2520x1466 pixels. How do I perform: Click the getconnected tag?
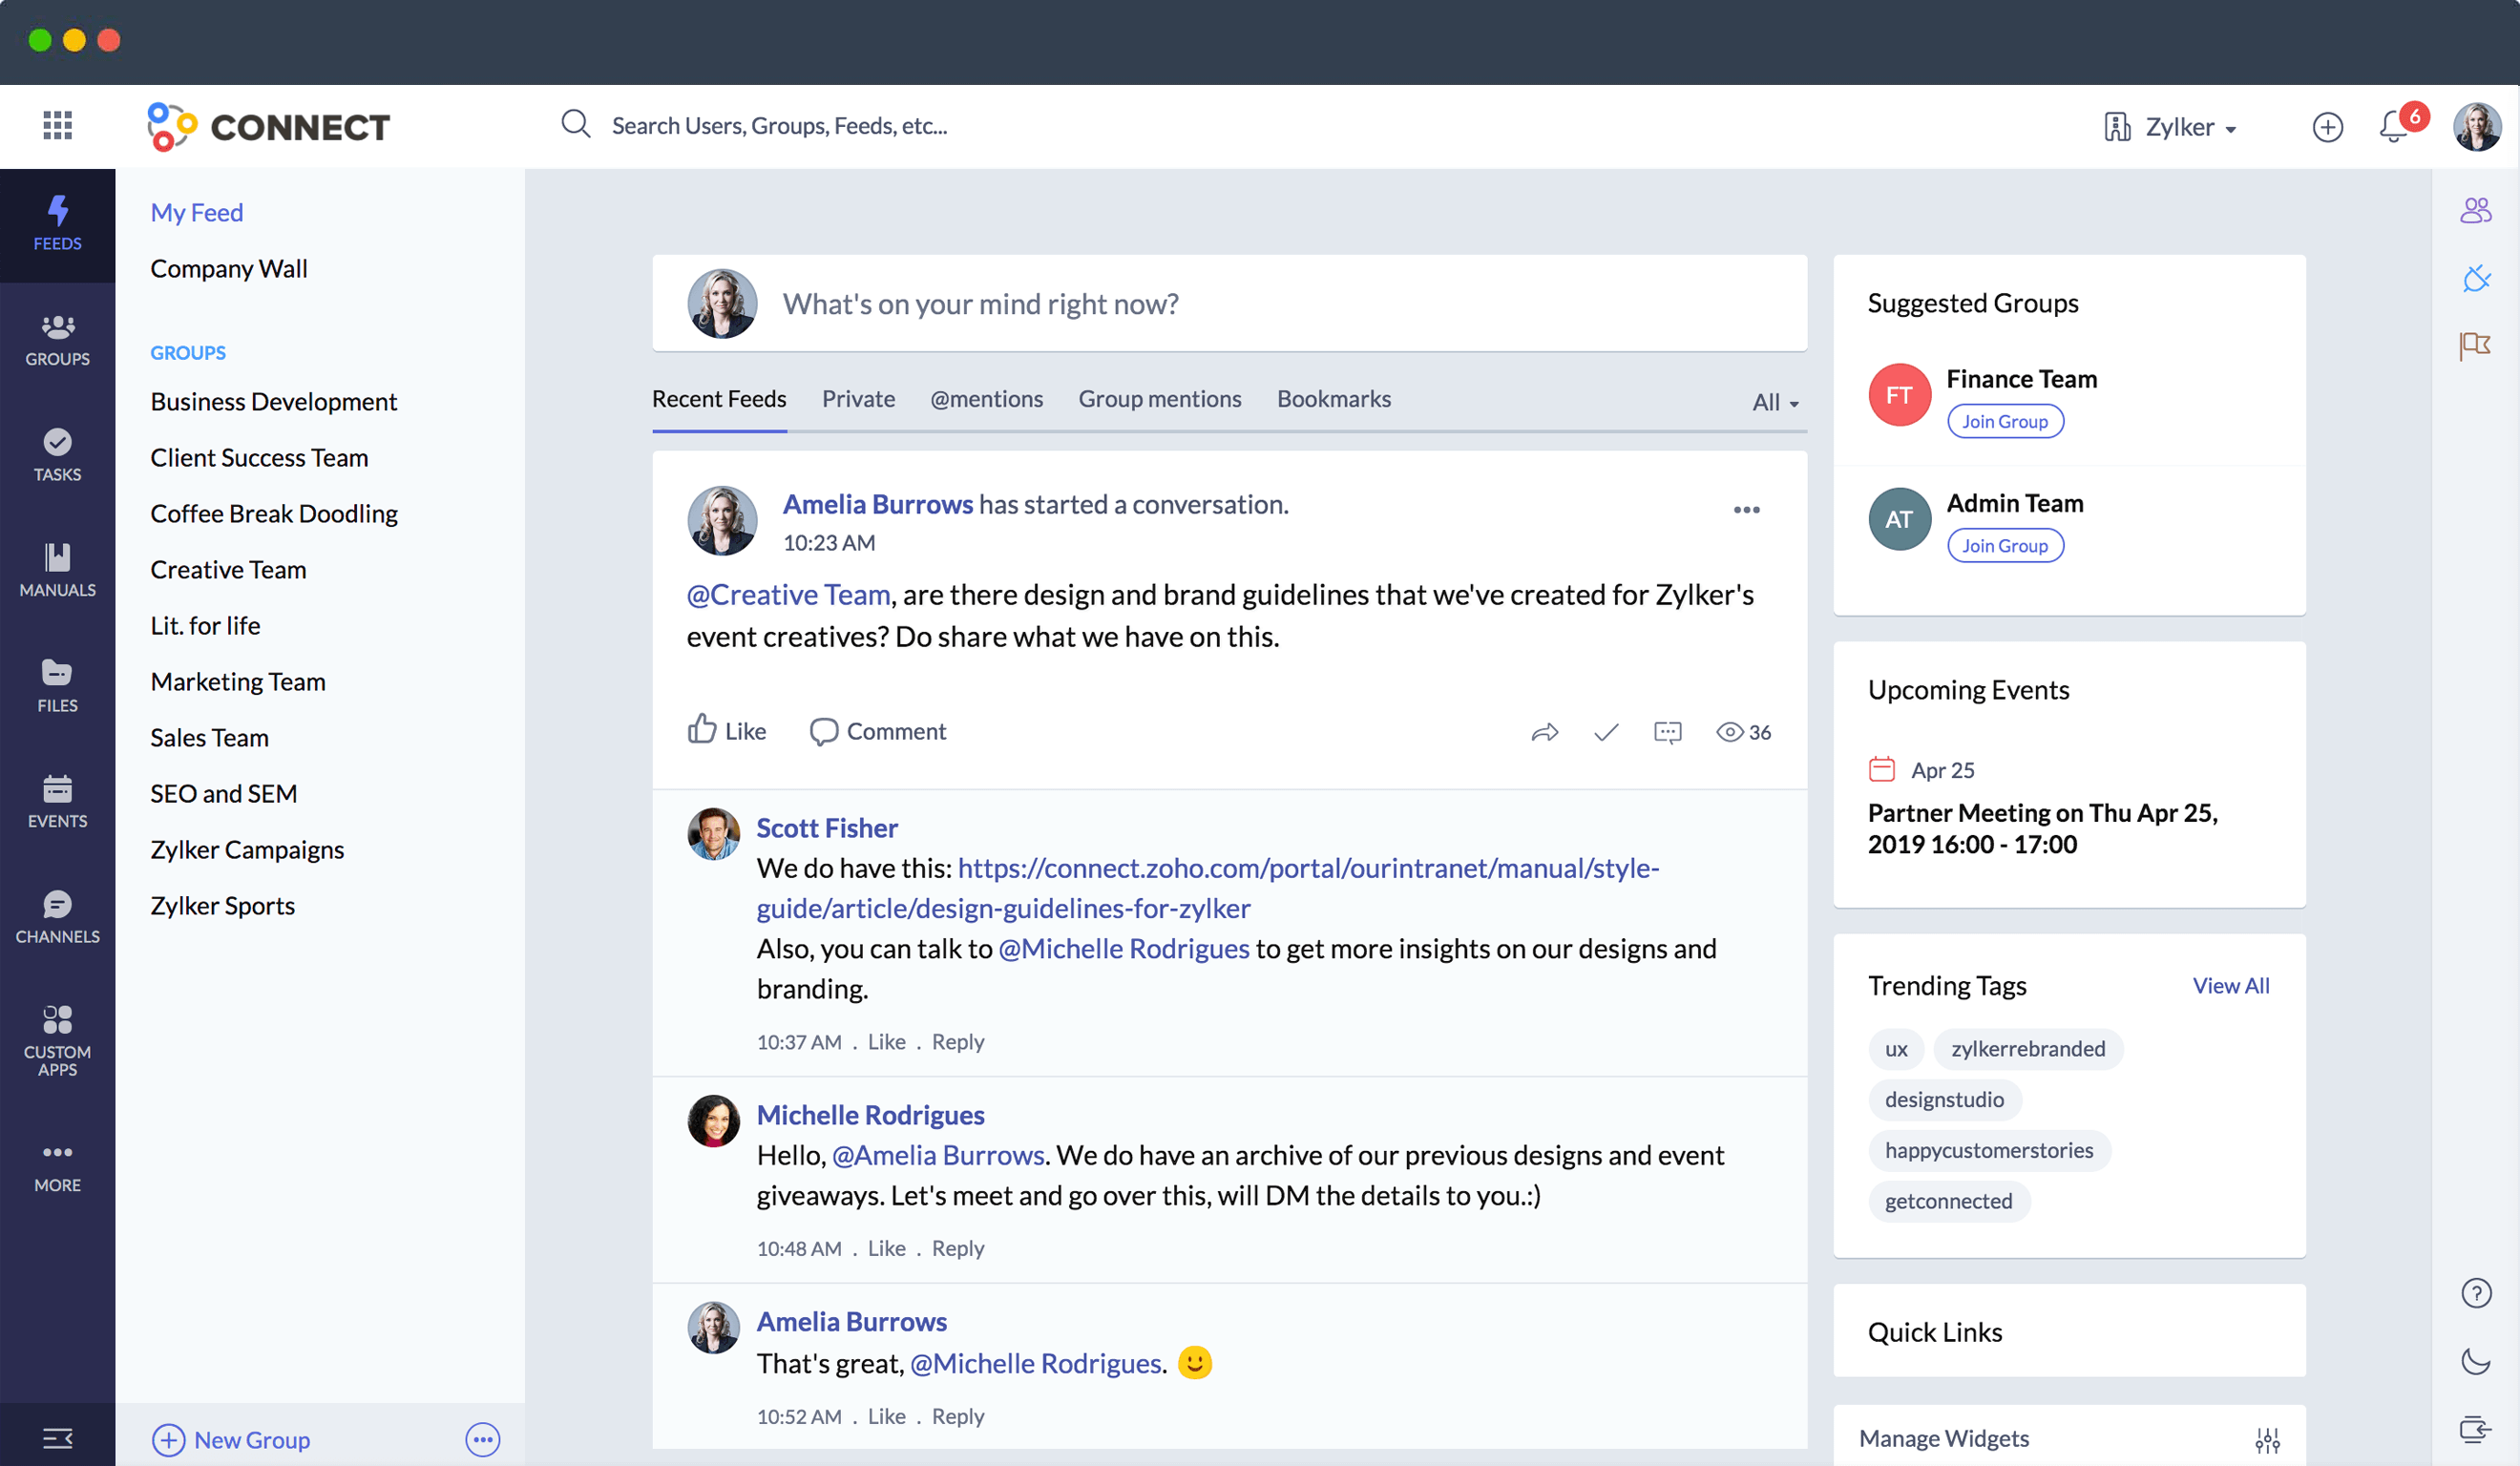pyautogui.click(x=1948, y=1201)
